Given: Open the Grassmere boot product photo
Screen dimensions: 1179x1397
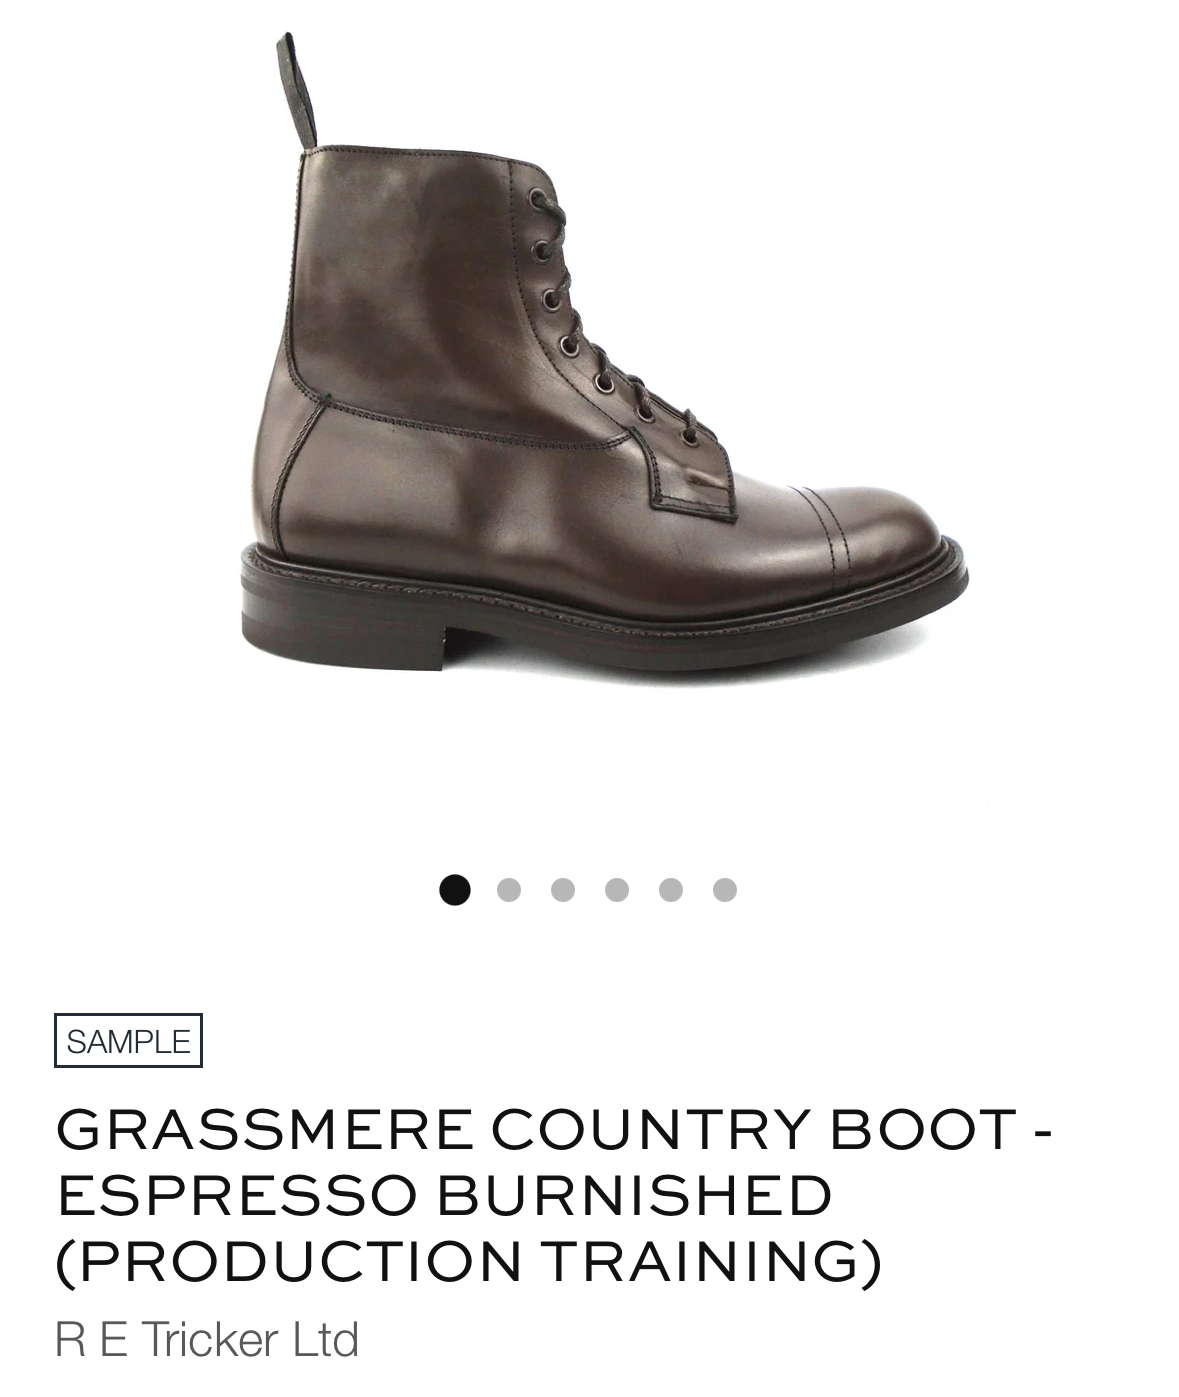Looking at the screenshot, I should click(604, 360).
